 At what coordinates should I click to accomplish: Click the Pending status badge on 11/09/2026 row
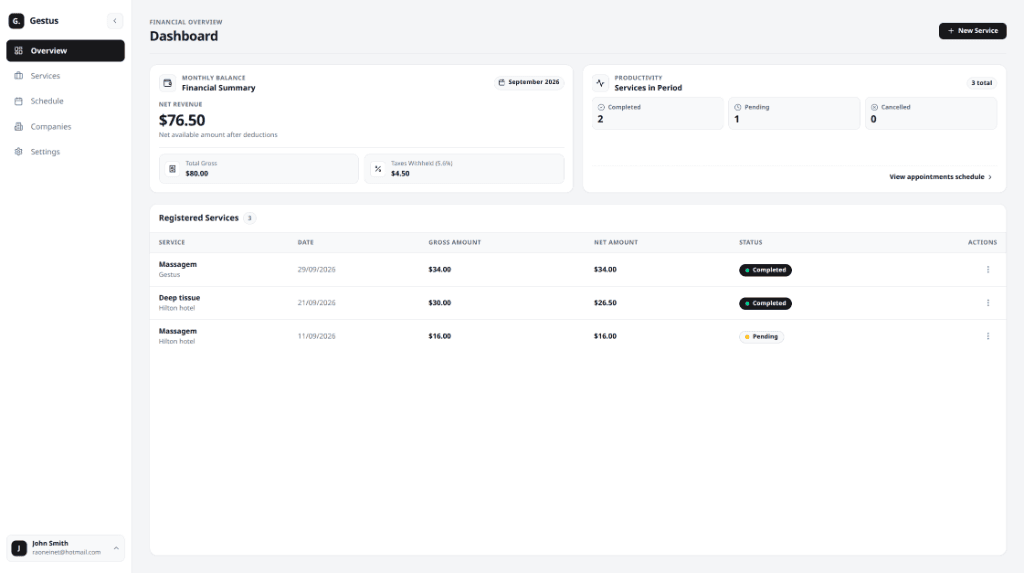(x=761, y=336)
